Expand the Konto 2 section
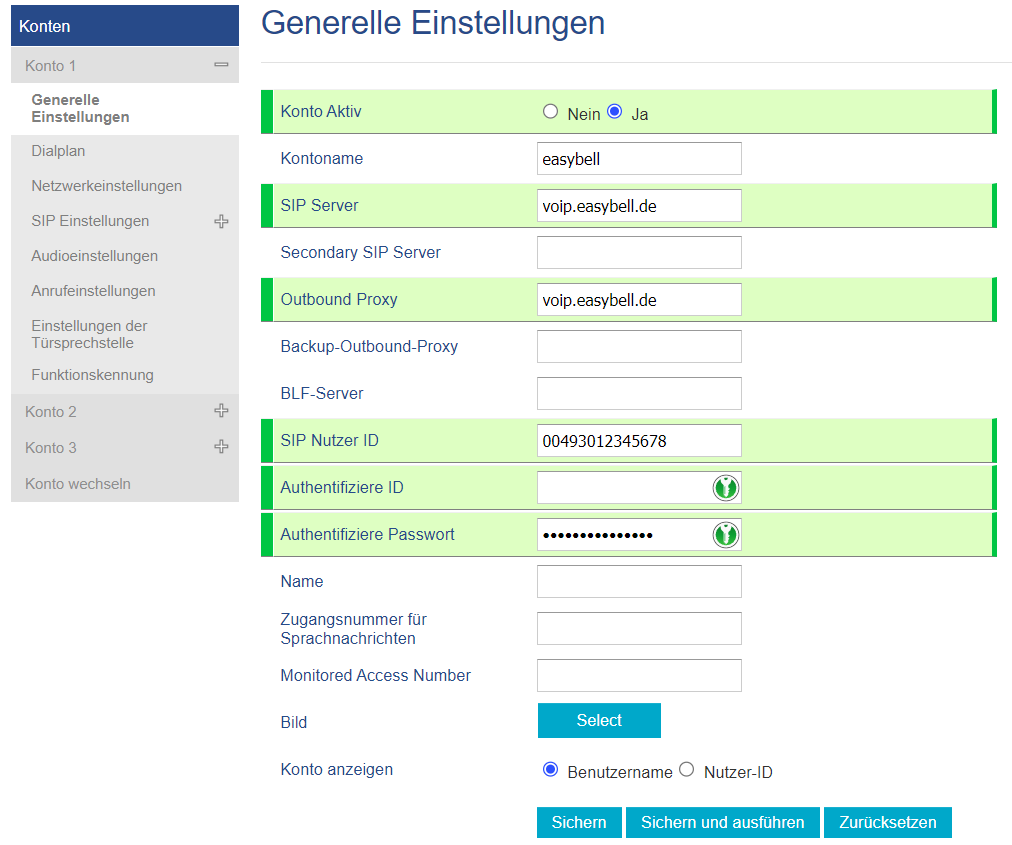The width and height of the screenshot is (1012, 845). click(x=221, y=411)
